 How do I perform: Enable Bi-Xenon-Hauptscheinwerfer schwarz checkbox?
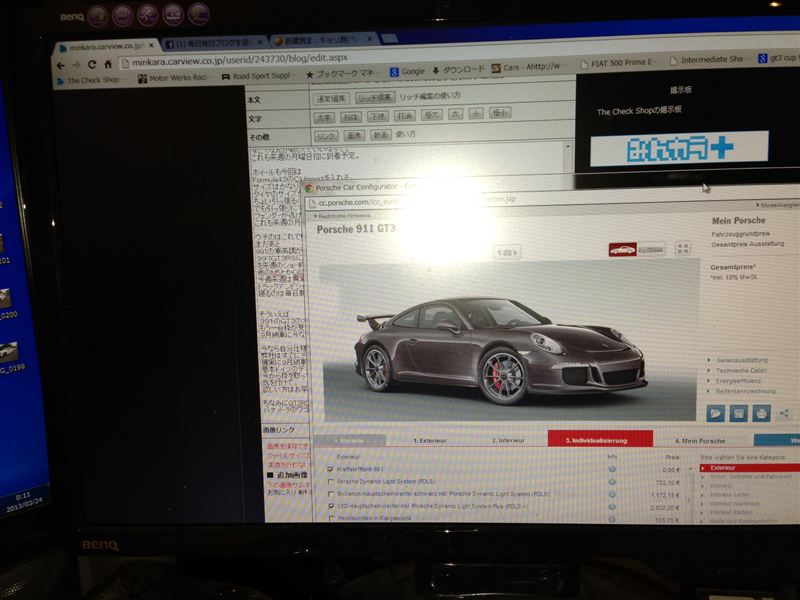click(331, 494)
